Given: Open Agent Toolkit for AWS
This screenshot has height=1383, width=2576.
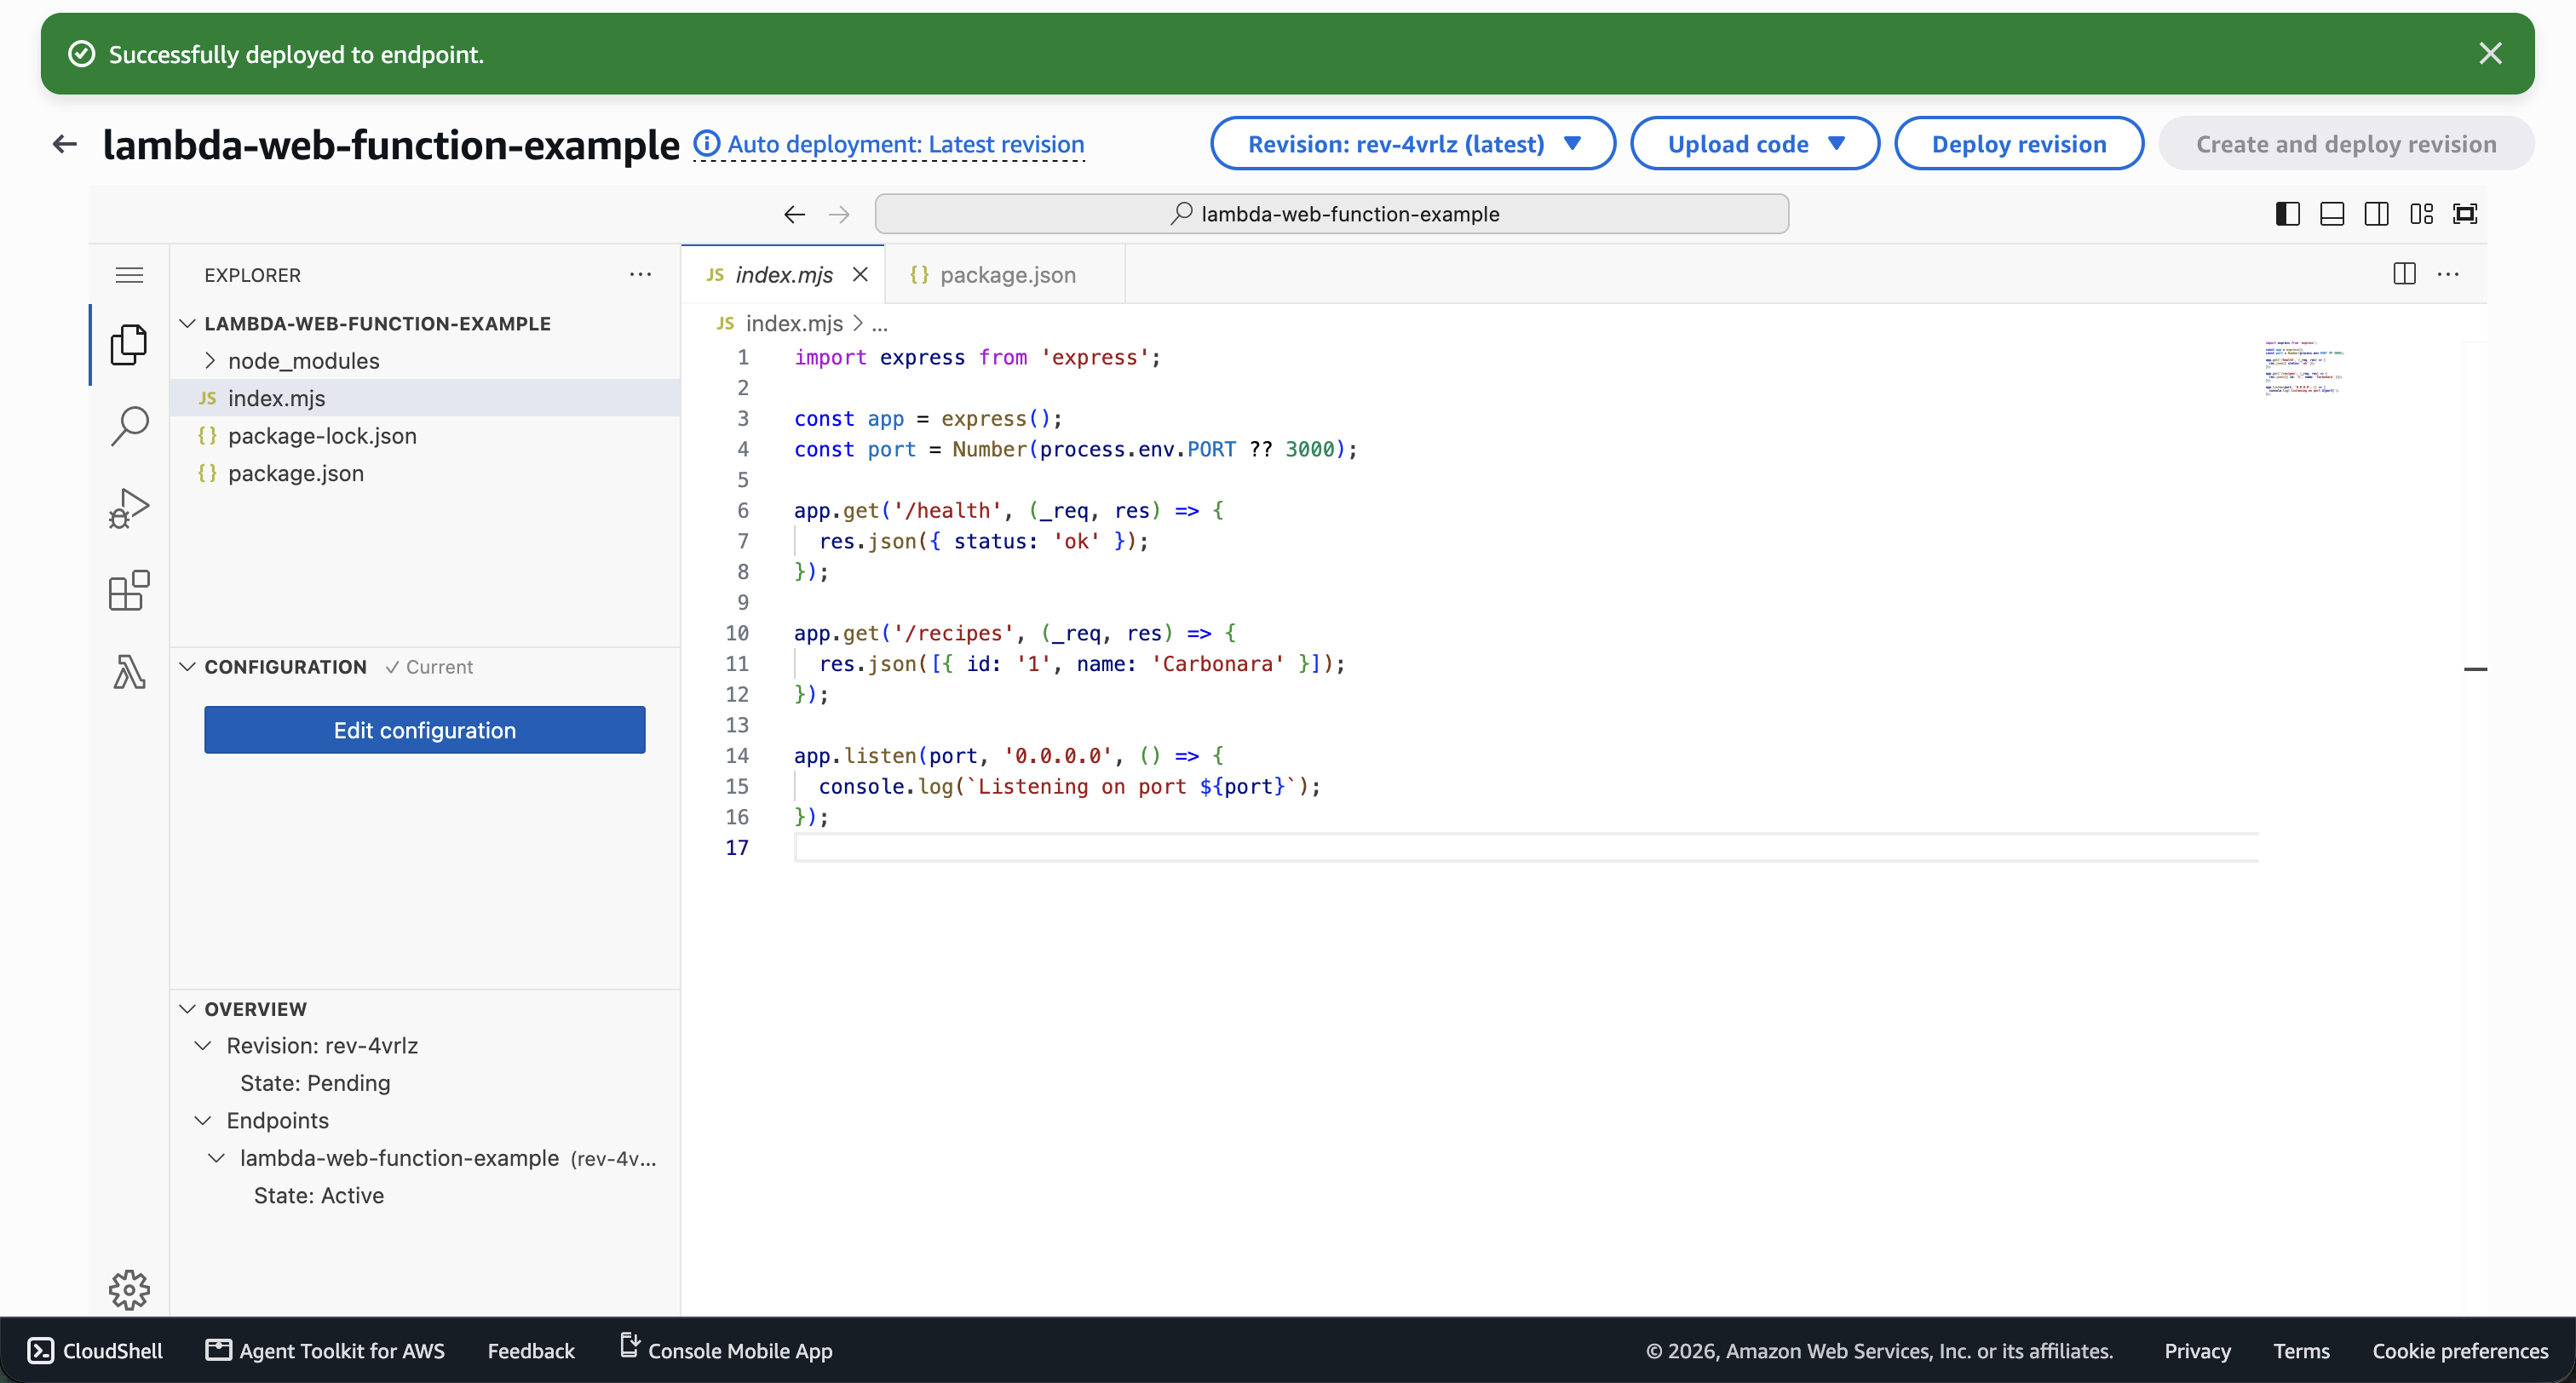Looking at the screenshot, I should pyautogui.click(x=326, y=1351).
